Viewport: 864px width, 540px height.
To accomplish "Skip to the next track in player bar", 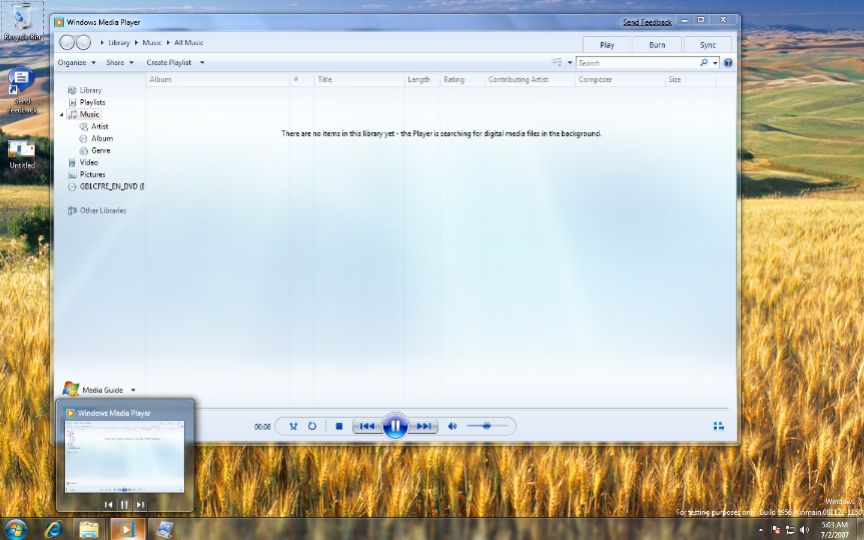I will tap(424, 426).
